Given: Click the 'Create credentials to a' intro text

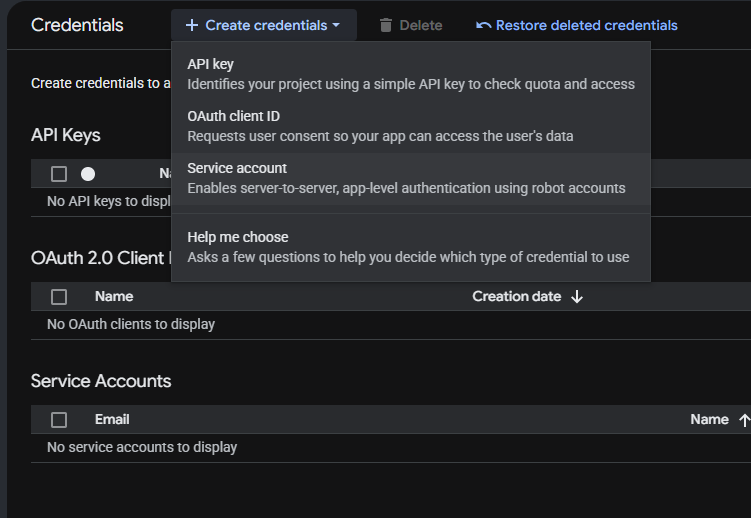Looking at the screenshot, I should tap(101, 83).
